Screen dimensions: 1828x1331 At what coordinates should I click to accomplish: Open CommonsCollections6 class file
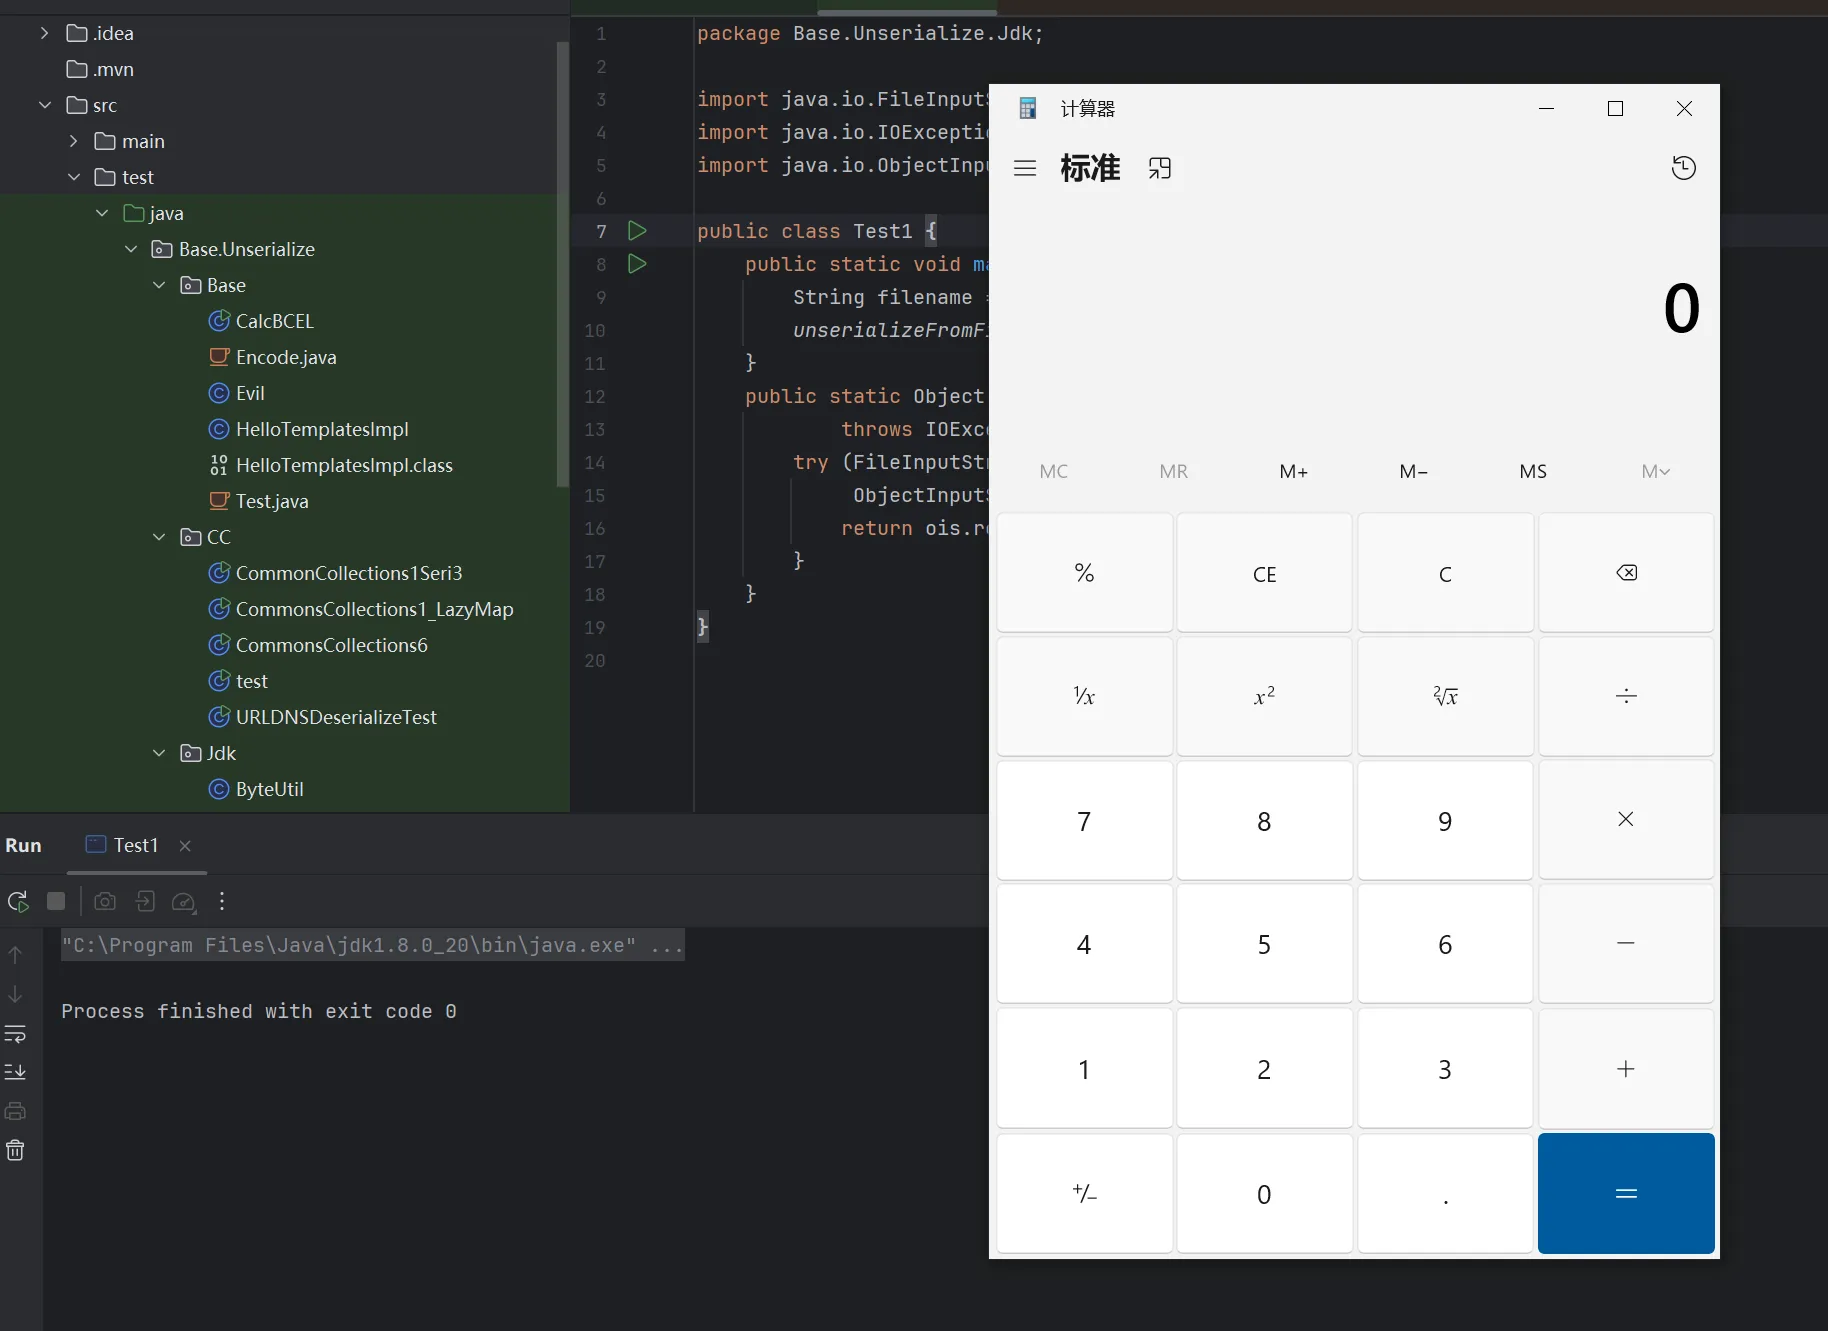pos(331,645)
